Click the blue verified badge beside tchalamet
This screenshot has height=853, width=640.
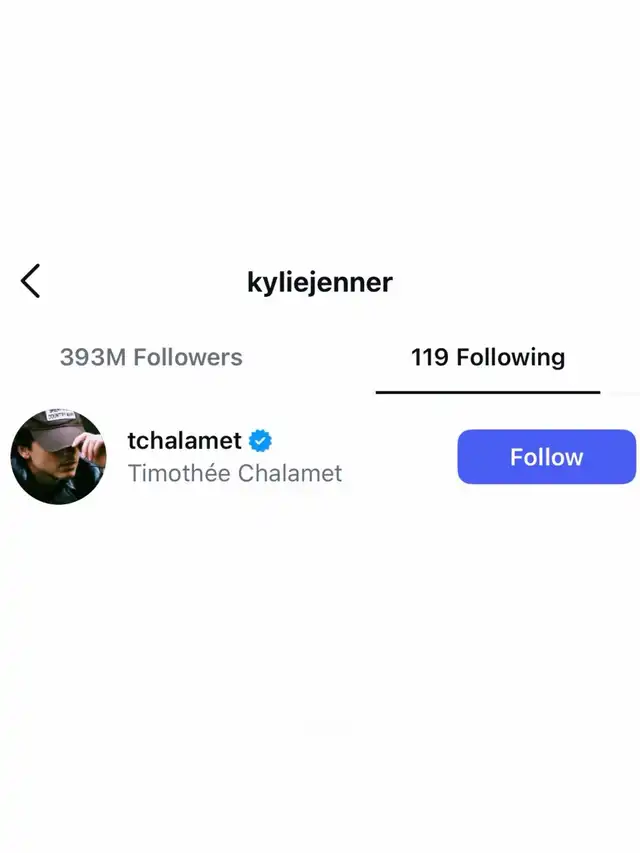(x=260, y=441)
